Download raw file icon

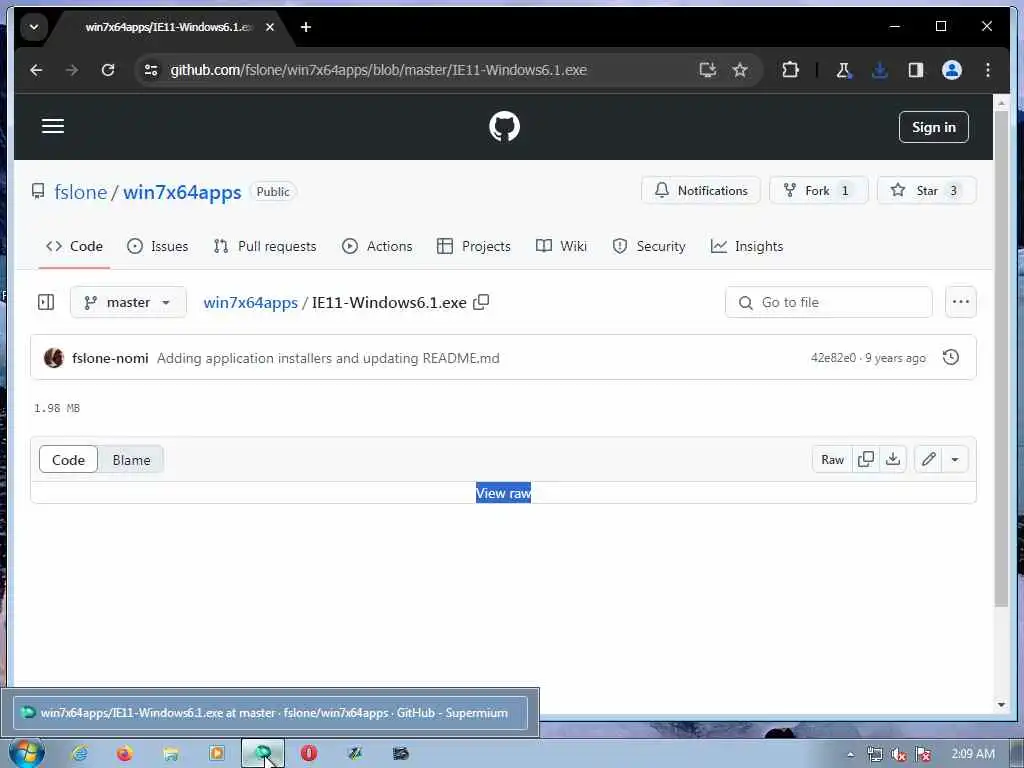893,460
